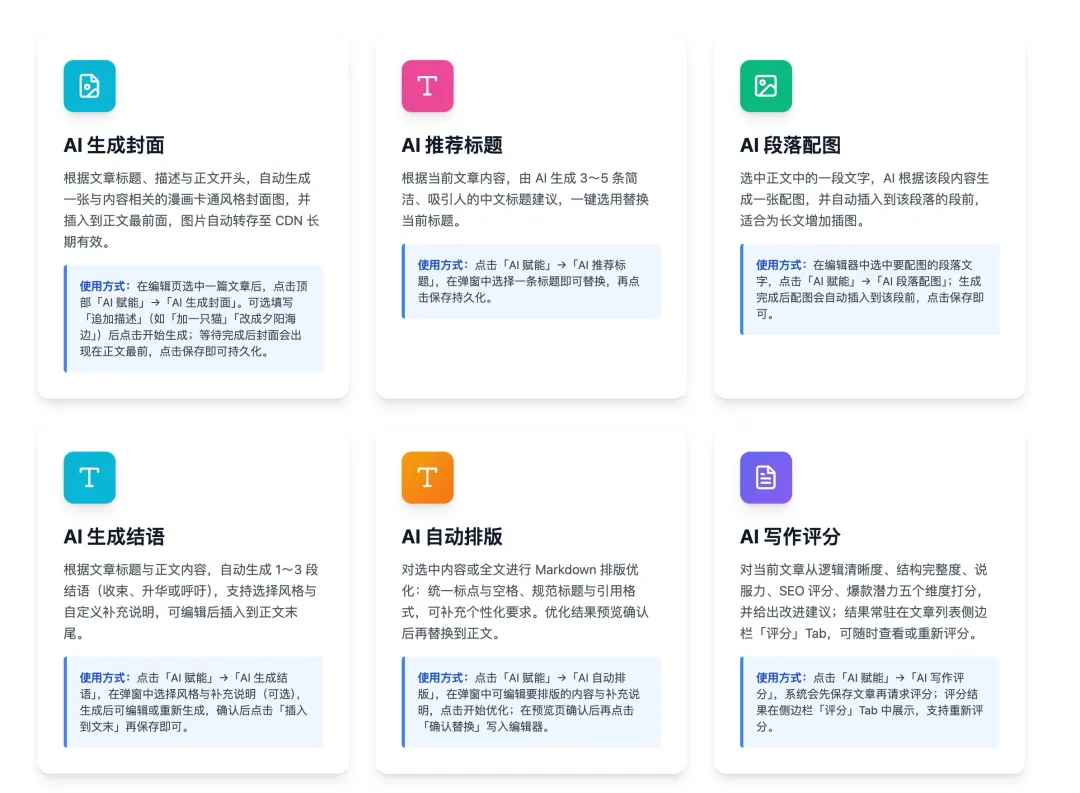Select the AI 自动排版 heading

tap(453, 537)
